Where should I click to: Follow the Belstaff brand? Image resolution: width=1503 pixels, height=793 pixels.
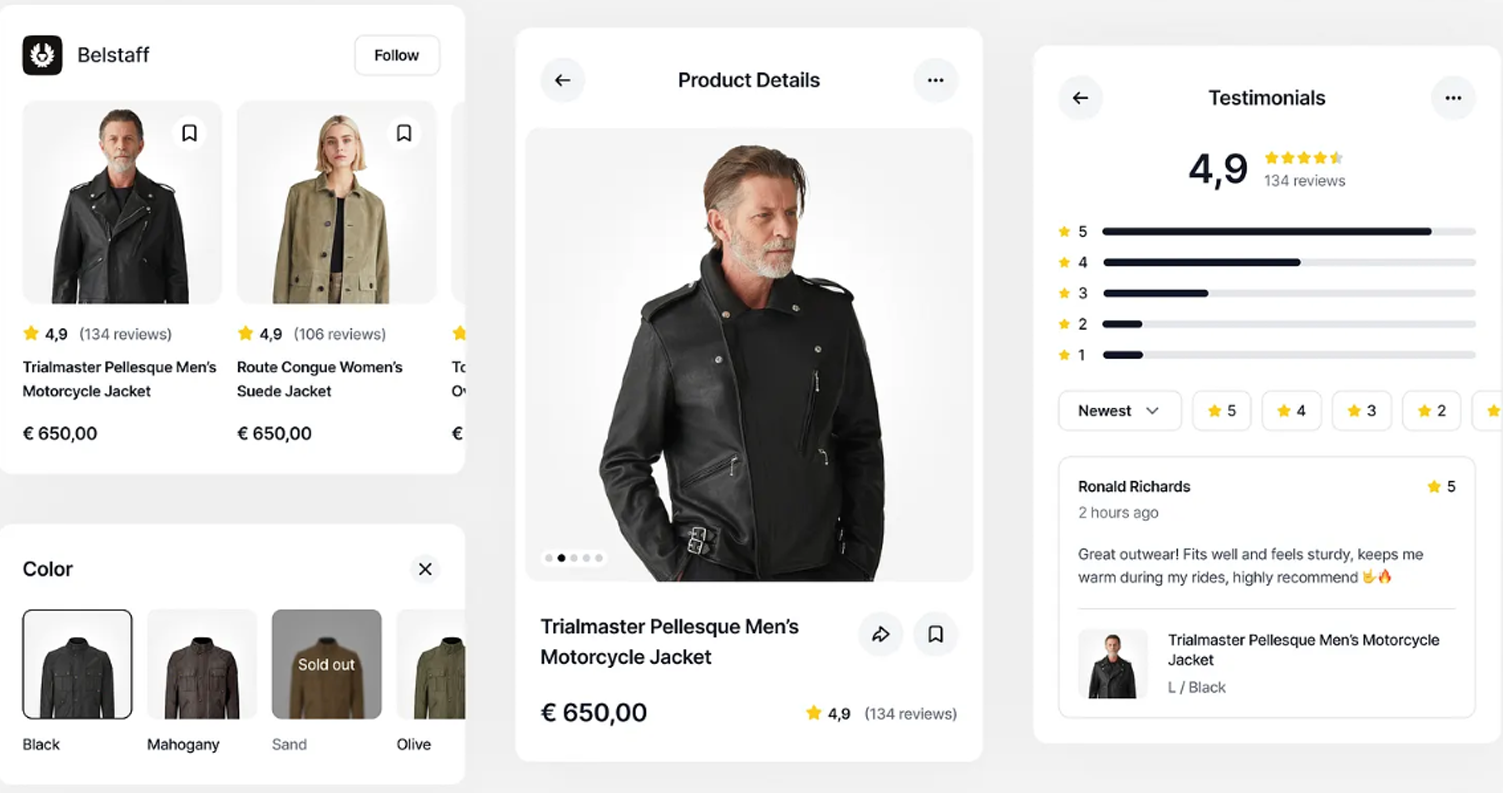(x=396, y=56)
